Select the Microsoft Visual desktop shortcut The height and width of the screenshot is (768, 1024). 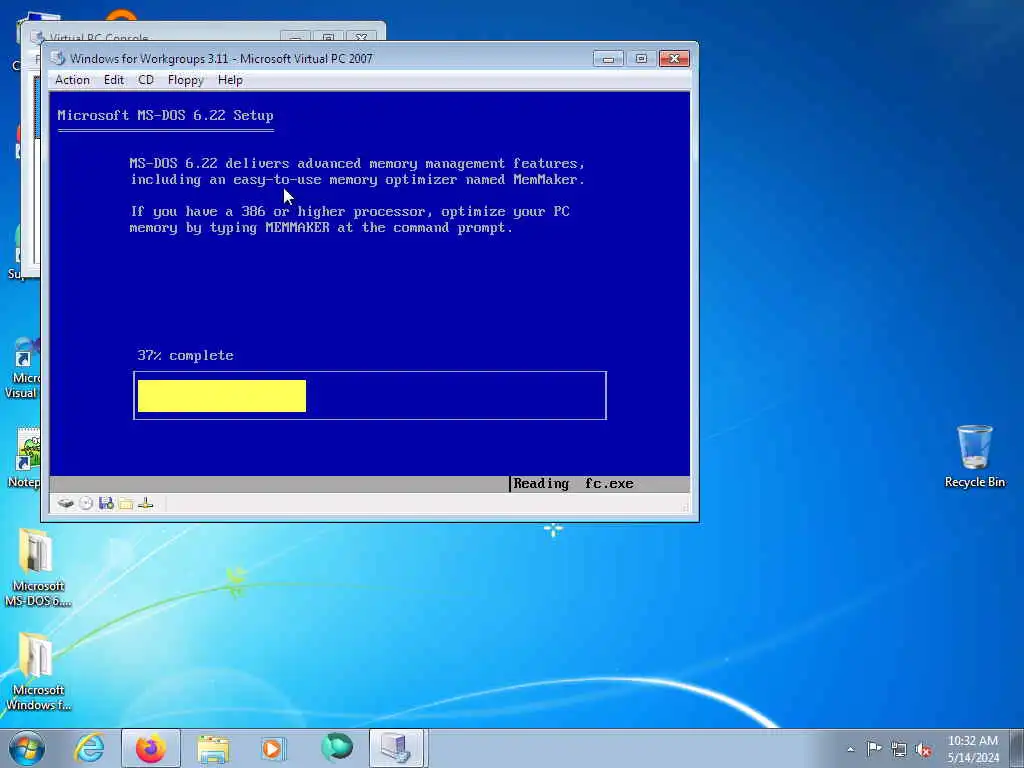point(23,368)
